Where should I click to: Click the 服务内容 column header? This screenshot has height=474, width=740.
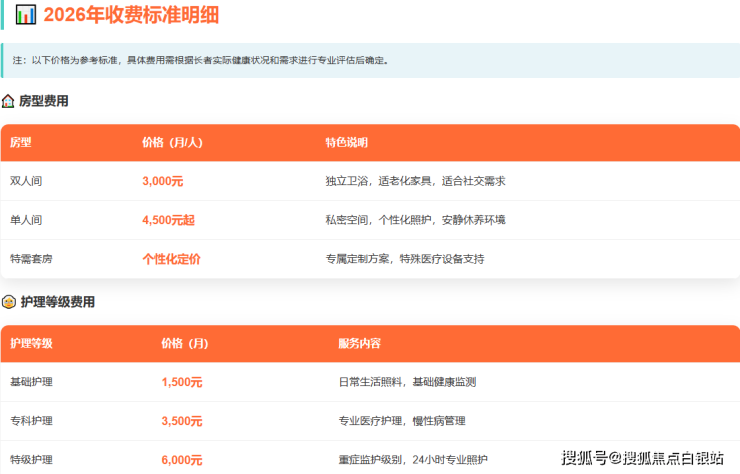360,343
